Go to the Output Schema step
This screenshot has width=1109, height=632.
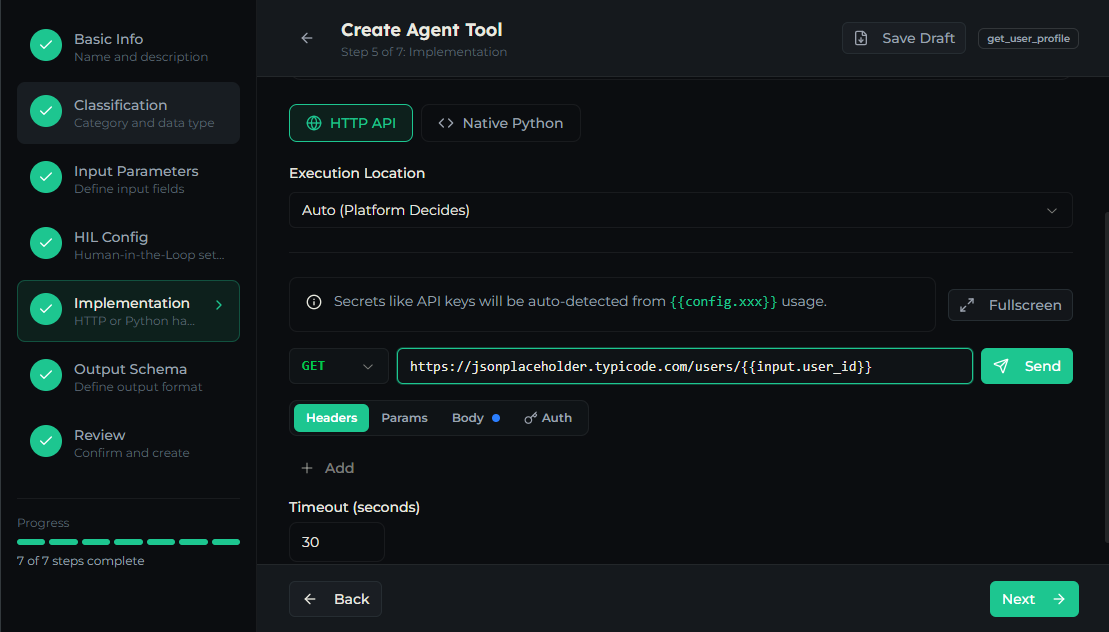[x=128, y=377]
